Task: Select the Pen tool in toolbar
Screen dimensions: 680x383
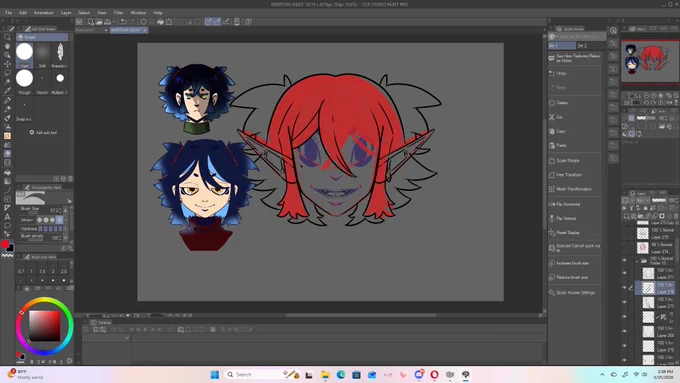Action: coord(7,100)
